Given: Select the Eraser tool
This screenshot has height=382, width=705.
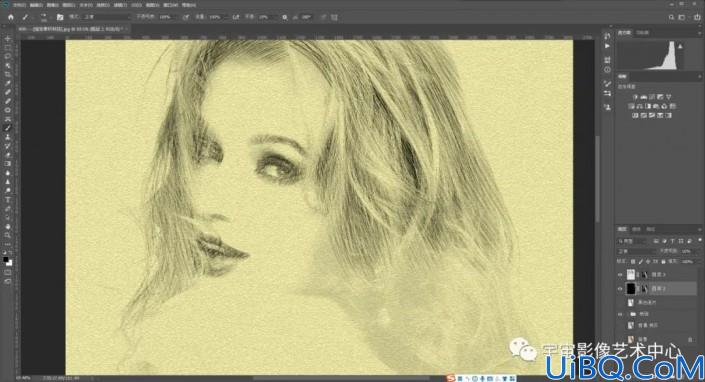Looking at the screenshot, I should click(x=8, y=155).
